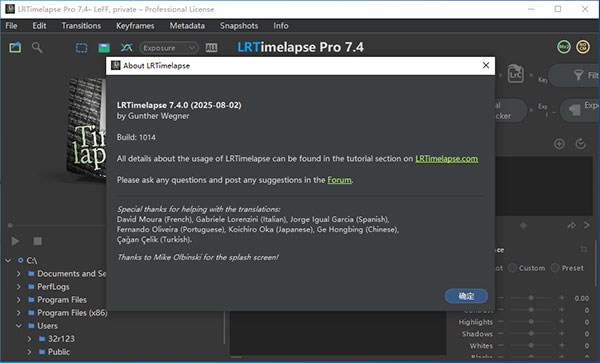This screenshot has width=600, height=363.
Task: Open the Keyframes menu
Action: pyautogui.click(x=135, y=26)
